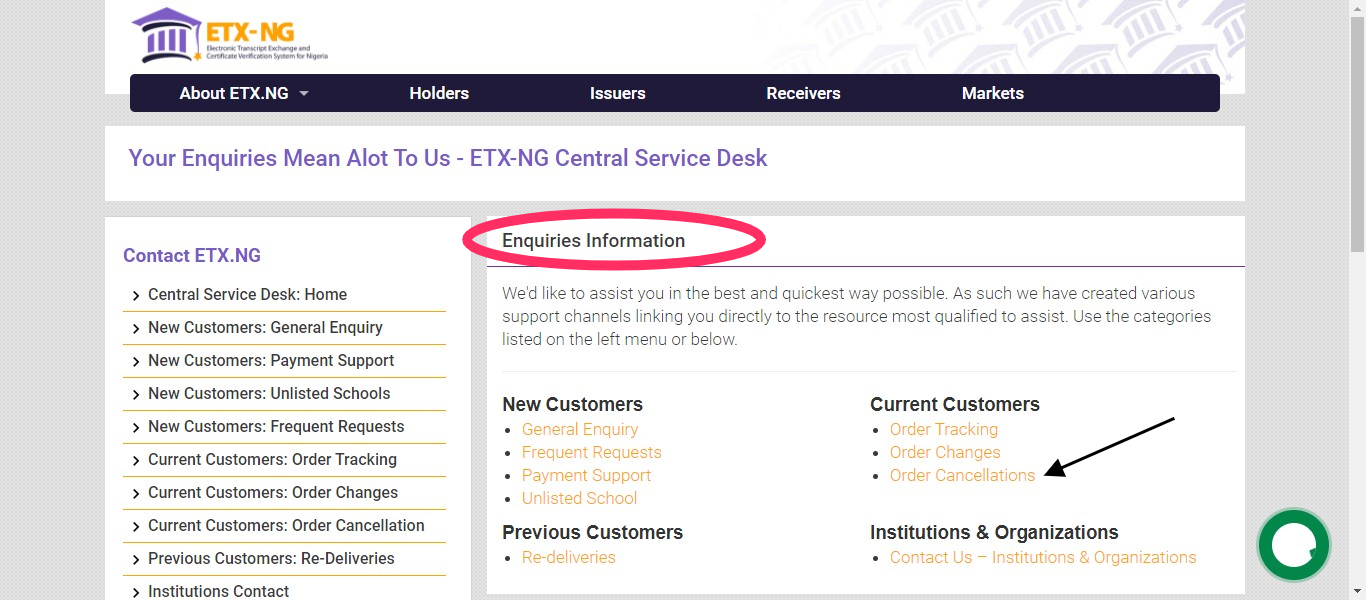Click Contact Us for Institutions & Organizations
The height and width of the screenshot is (600, 1366).
pyautogui.click(x=1042, y=557)
